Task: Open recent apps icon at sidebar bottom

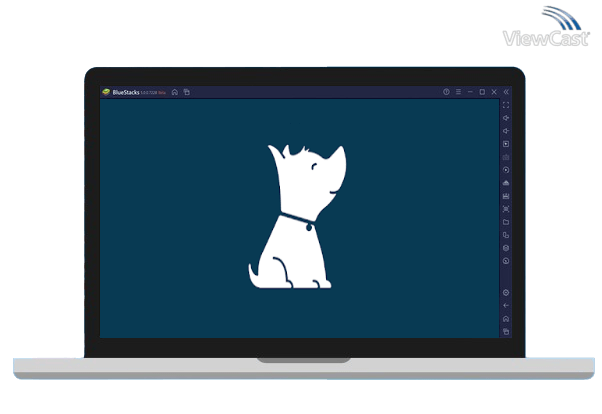Action: (x=506, y=331)
